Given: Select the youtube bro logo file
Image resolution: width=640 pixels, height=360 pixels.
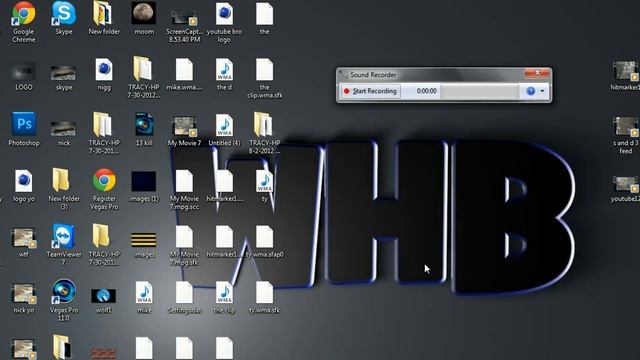Looking at the screenshot, I should click(x=224, y=13).
